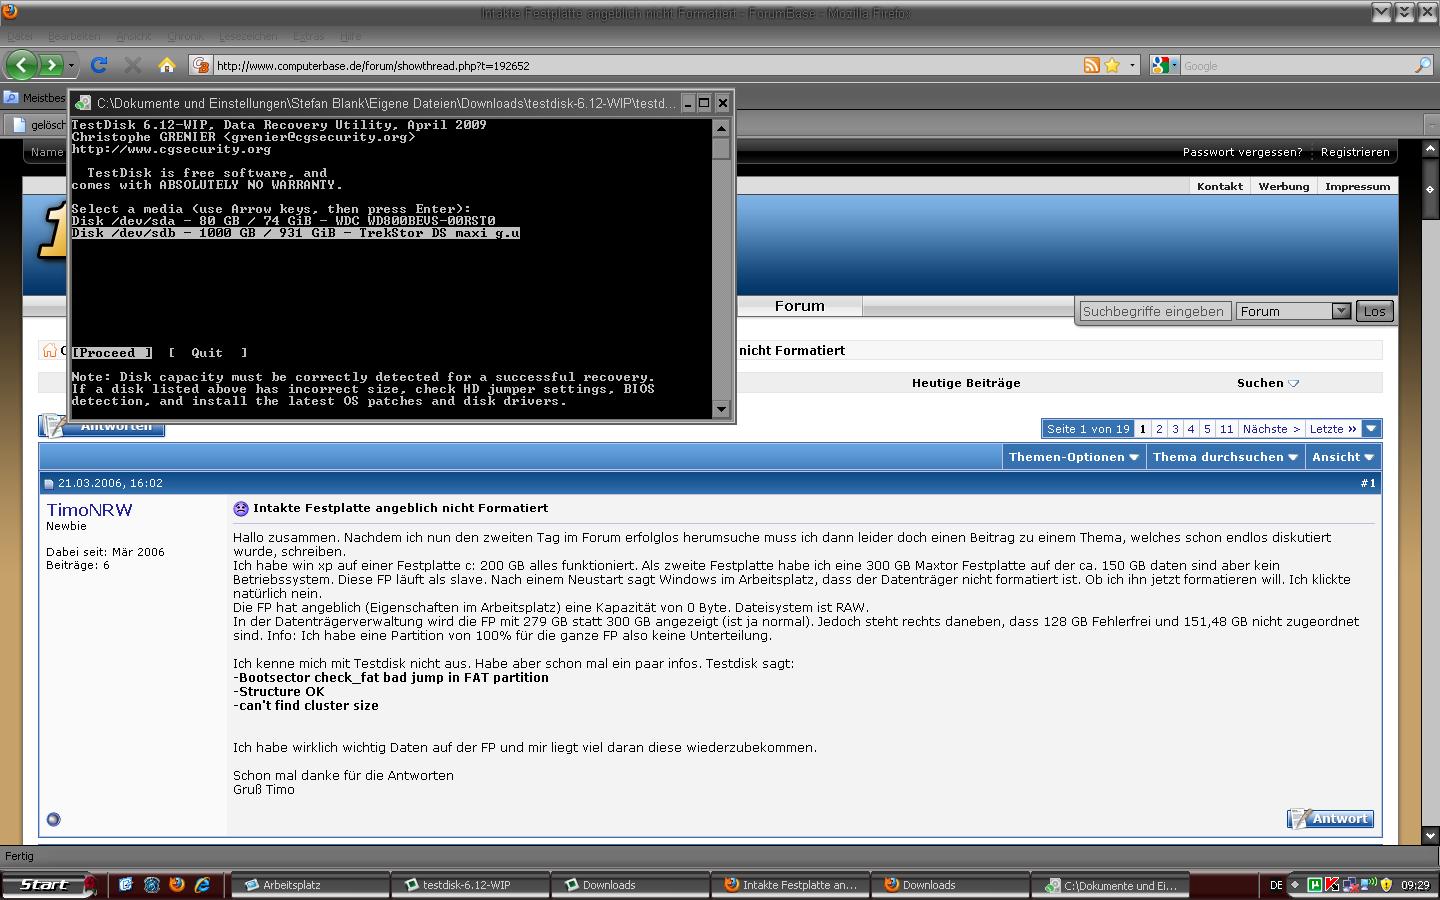The image size is (1440, 900).
Task: Open the Lesezeichen menu
Action: click(248, 36)
